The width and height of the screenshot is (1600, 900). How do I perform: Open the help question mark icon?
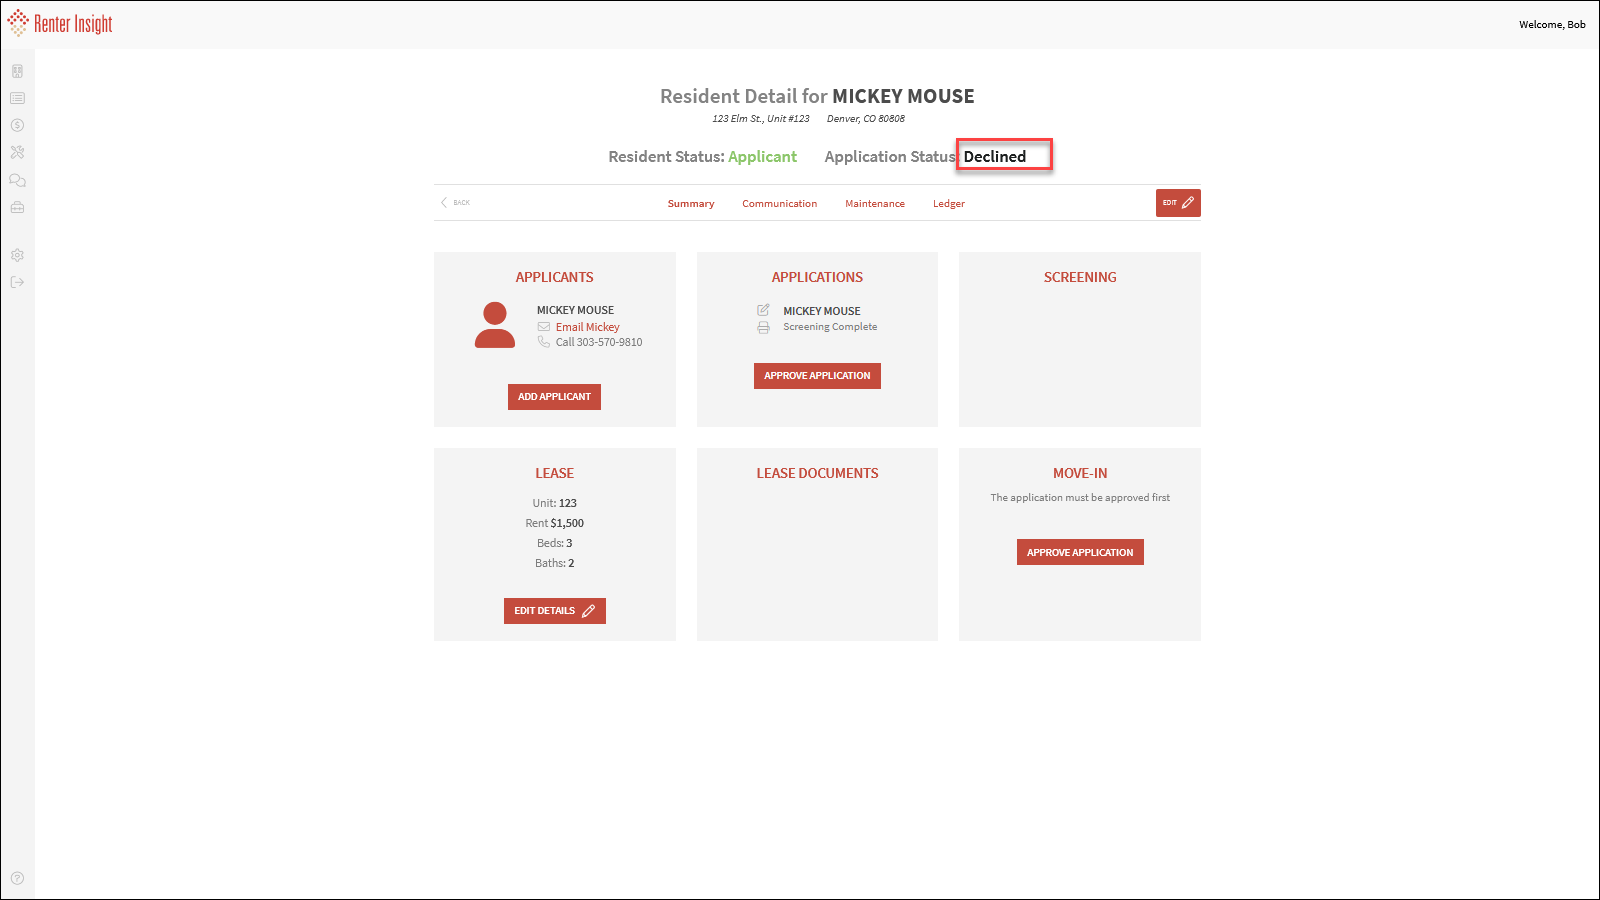coord(17,878)
